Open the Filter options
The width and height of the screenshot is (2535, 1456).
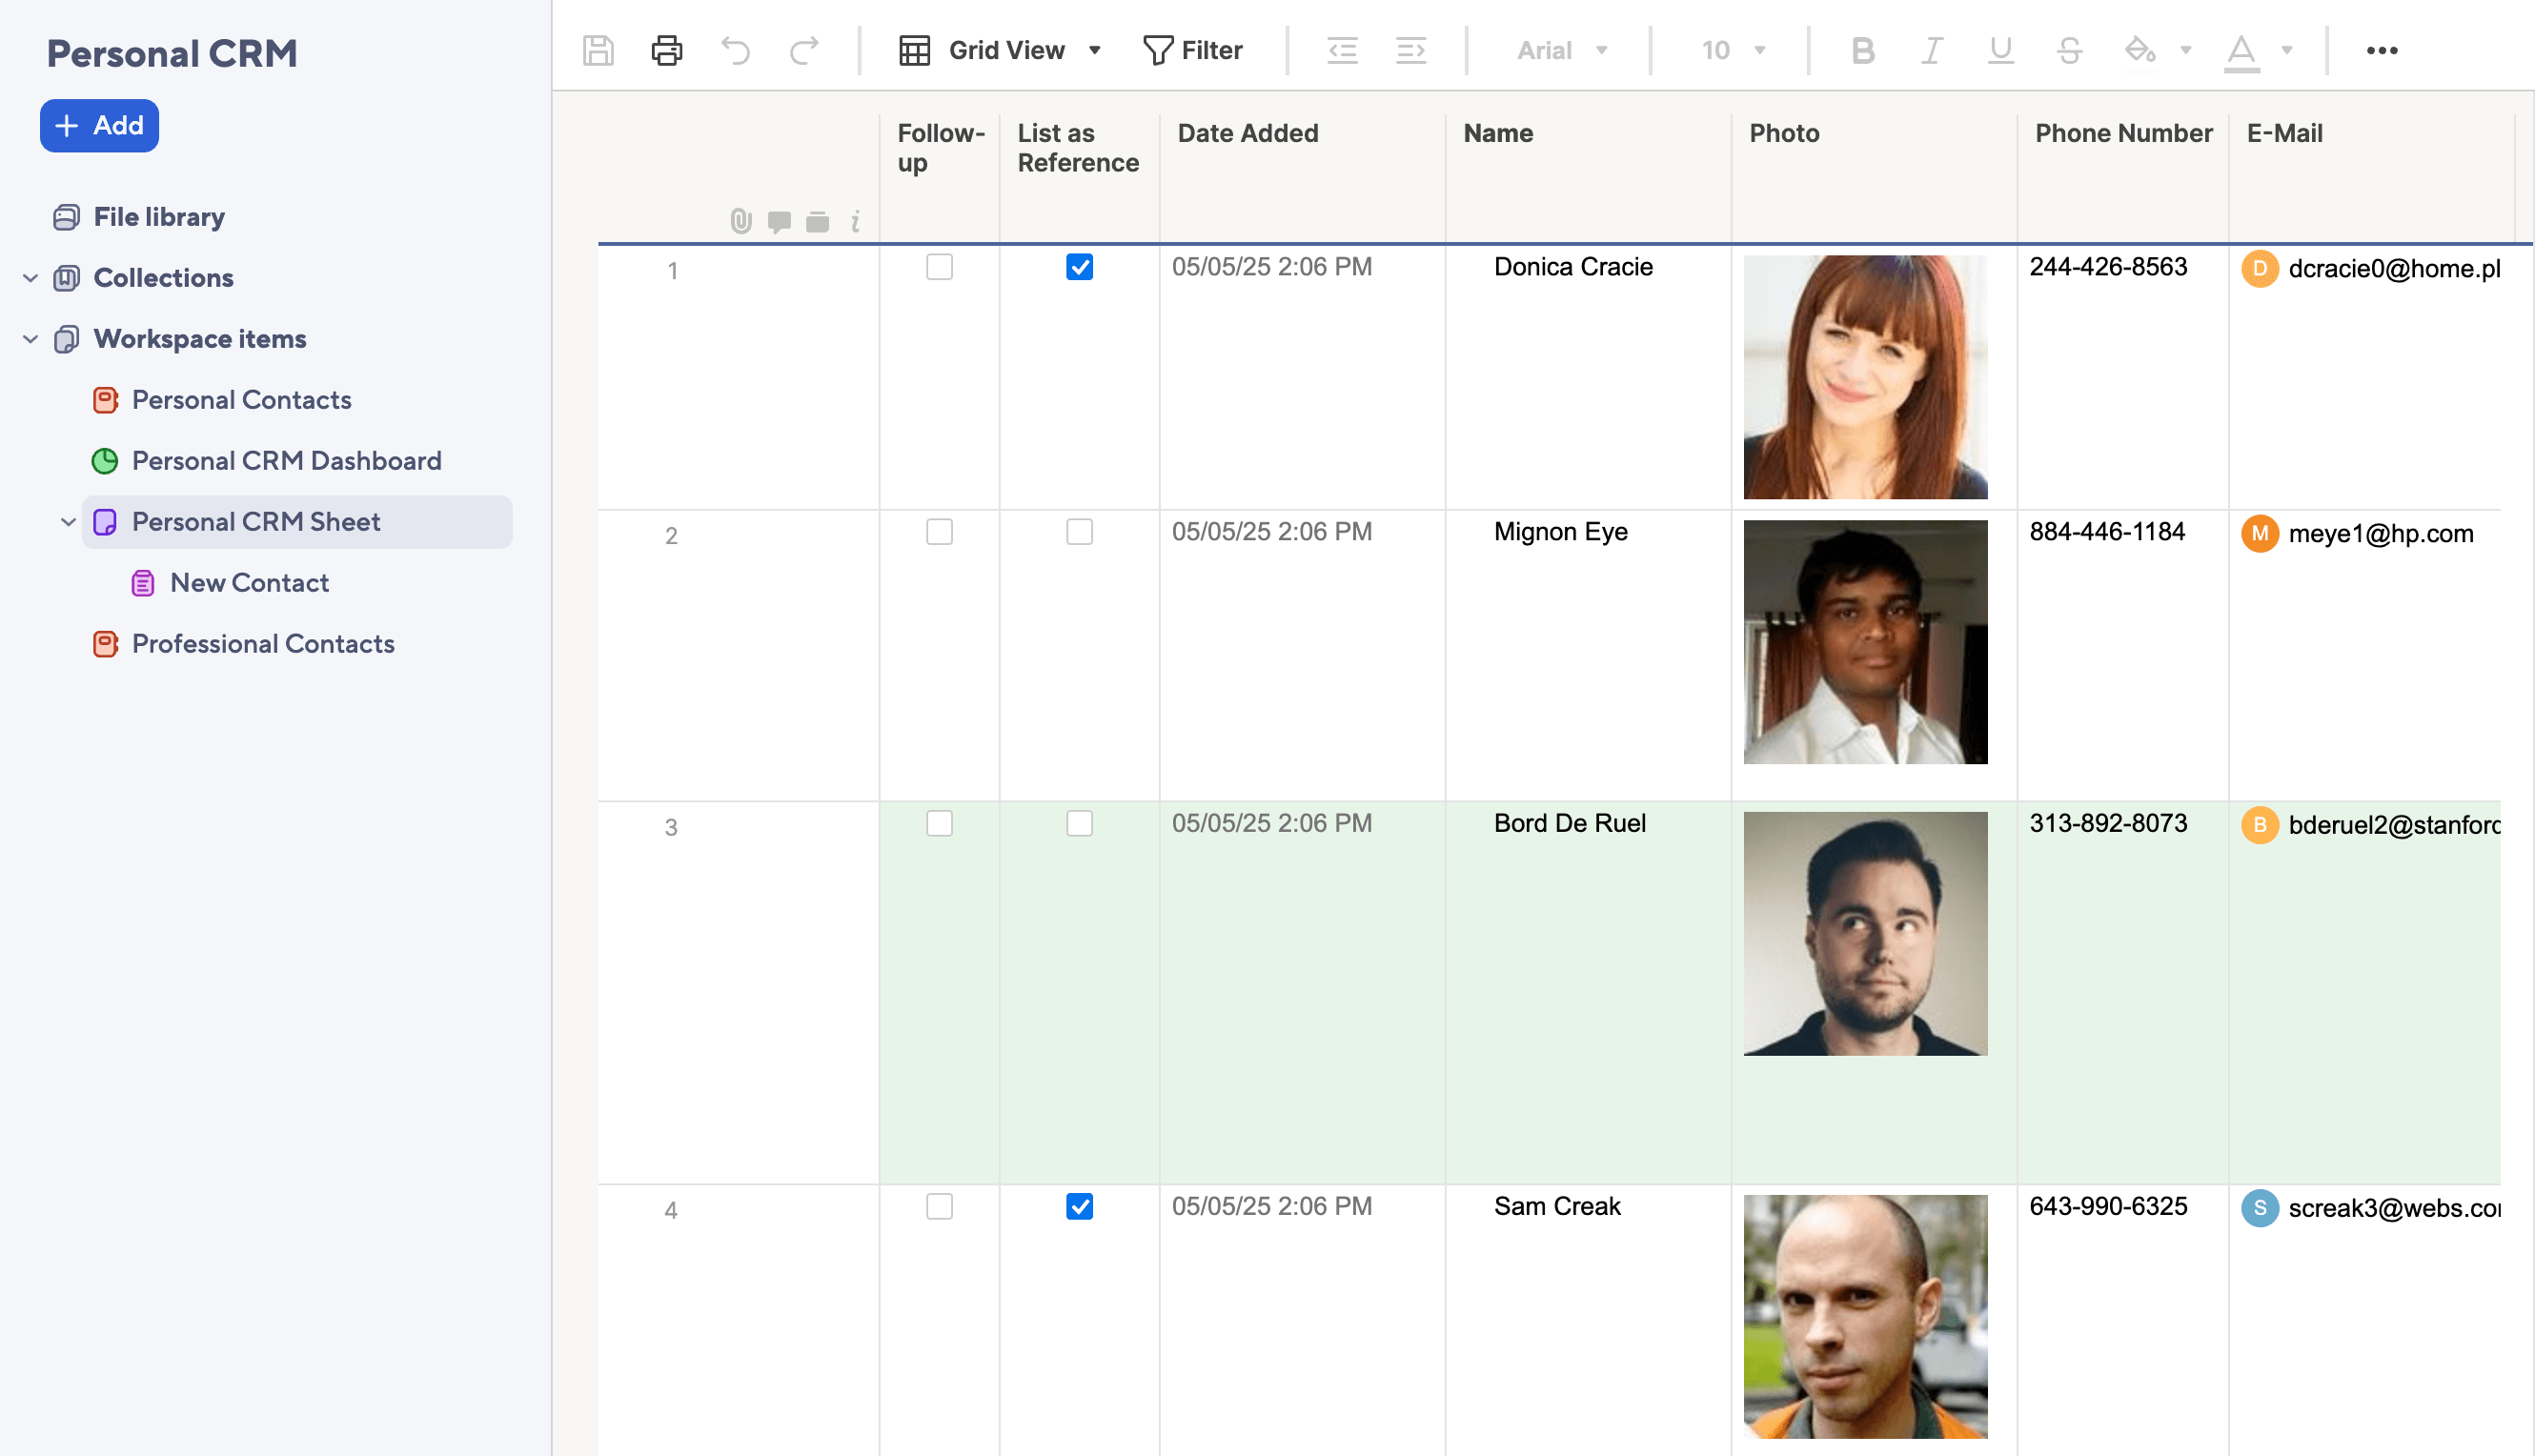click(1194, 49)
